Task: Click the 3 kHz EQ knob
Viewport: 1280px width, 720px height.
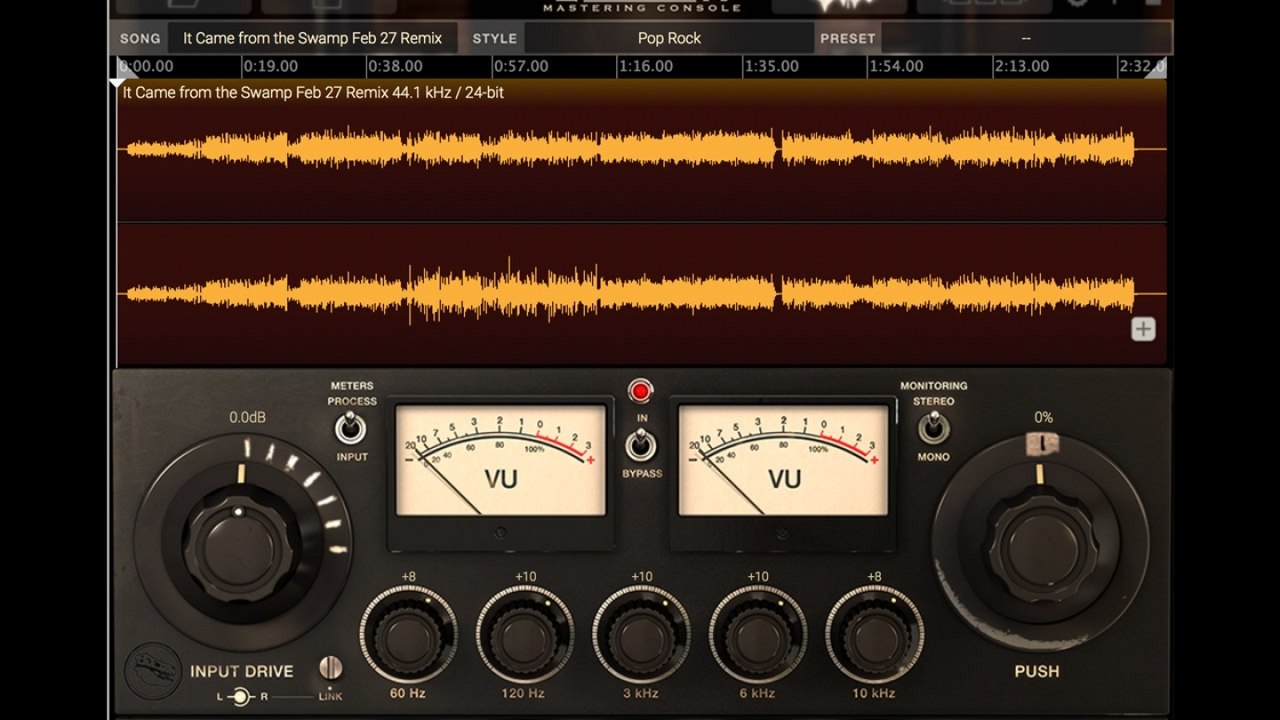Action: (641, 634)
